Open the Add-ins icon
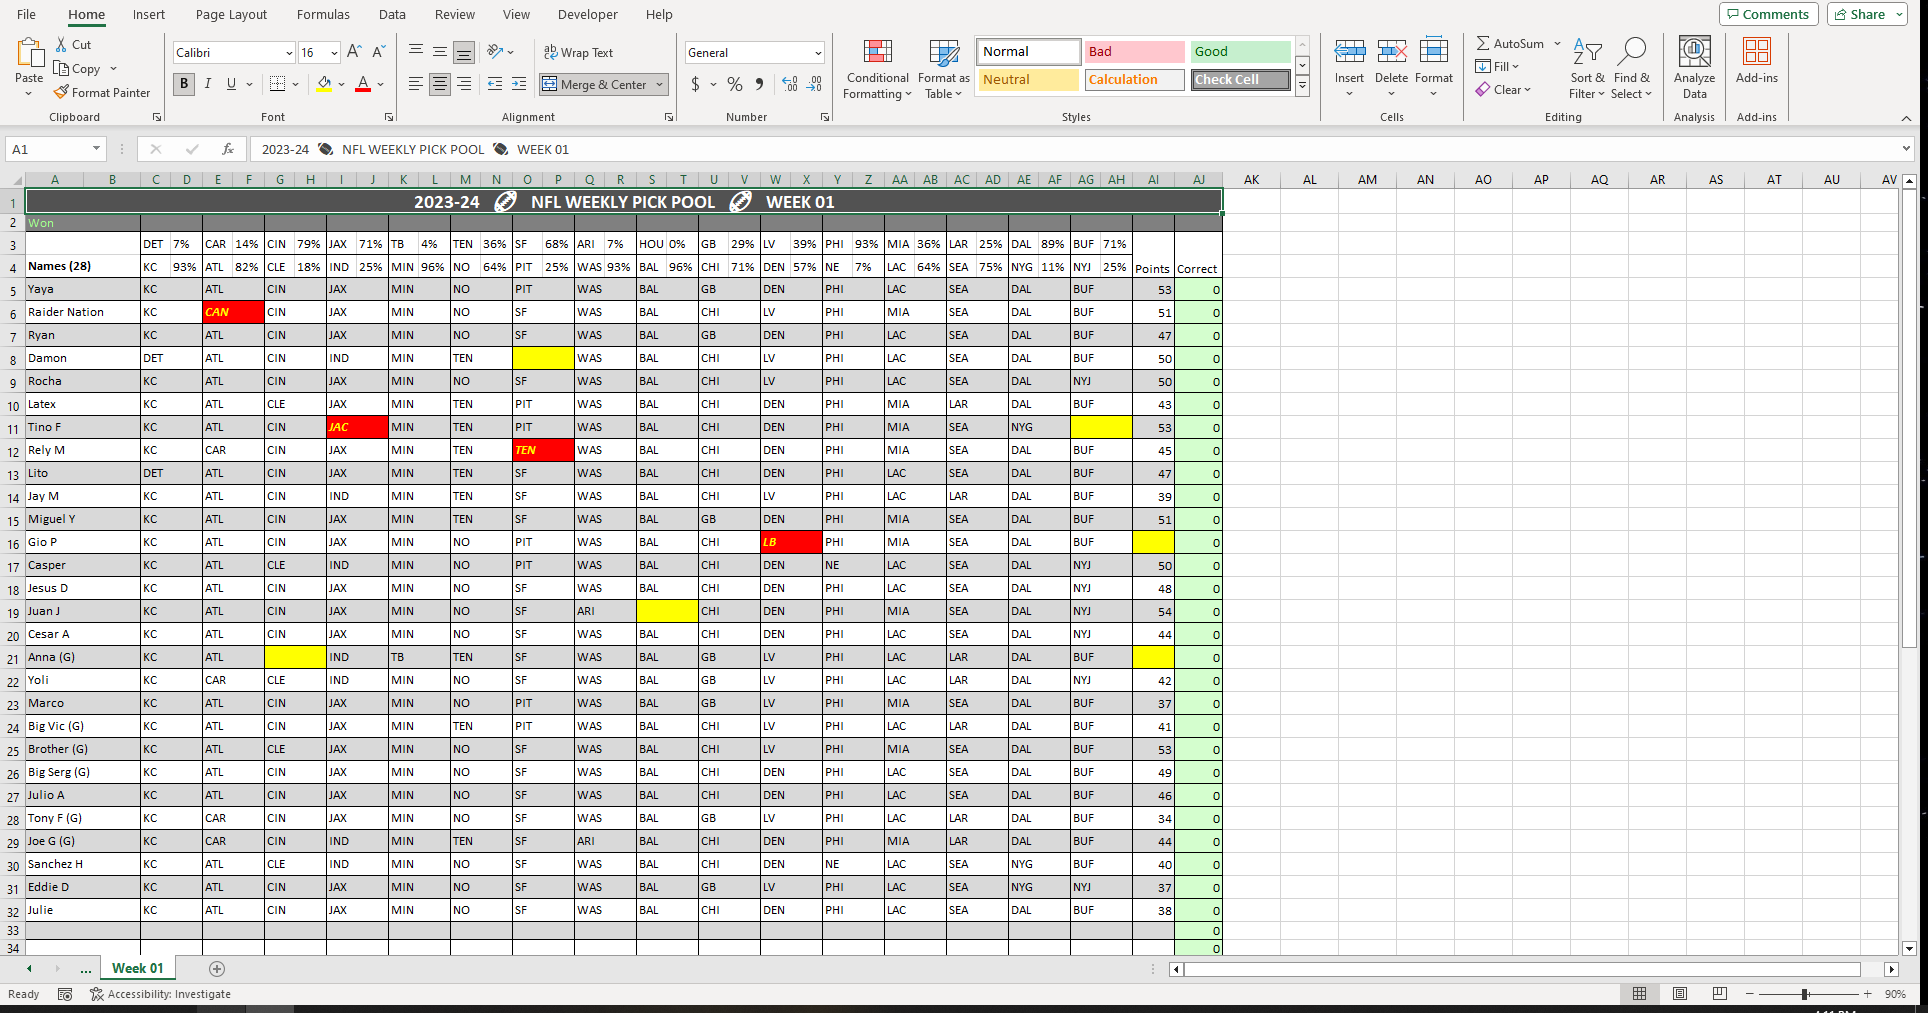 1756,52
